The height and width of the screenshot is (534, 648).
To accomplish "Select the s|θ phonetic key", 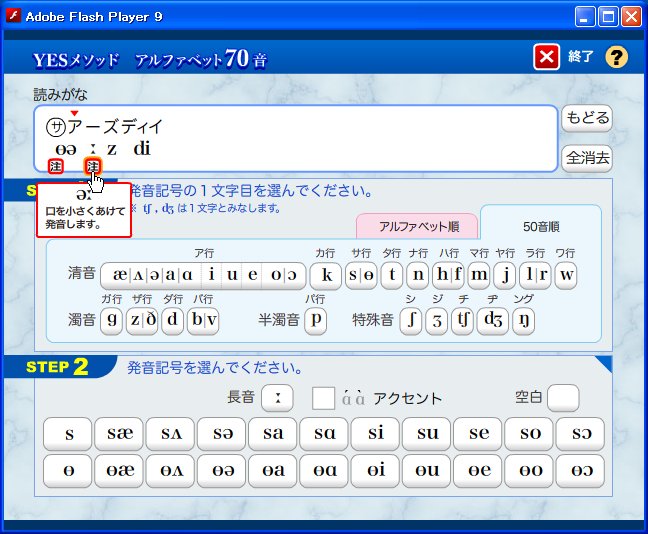I will coord(361,274).
